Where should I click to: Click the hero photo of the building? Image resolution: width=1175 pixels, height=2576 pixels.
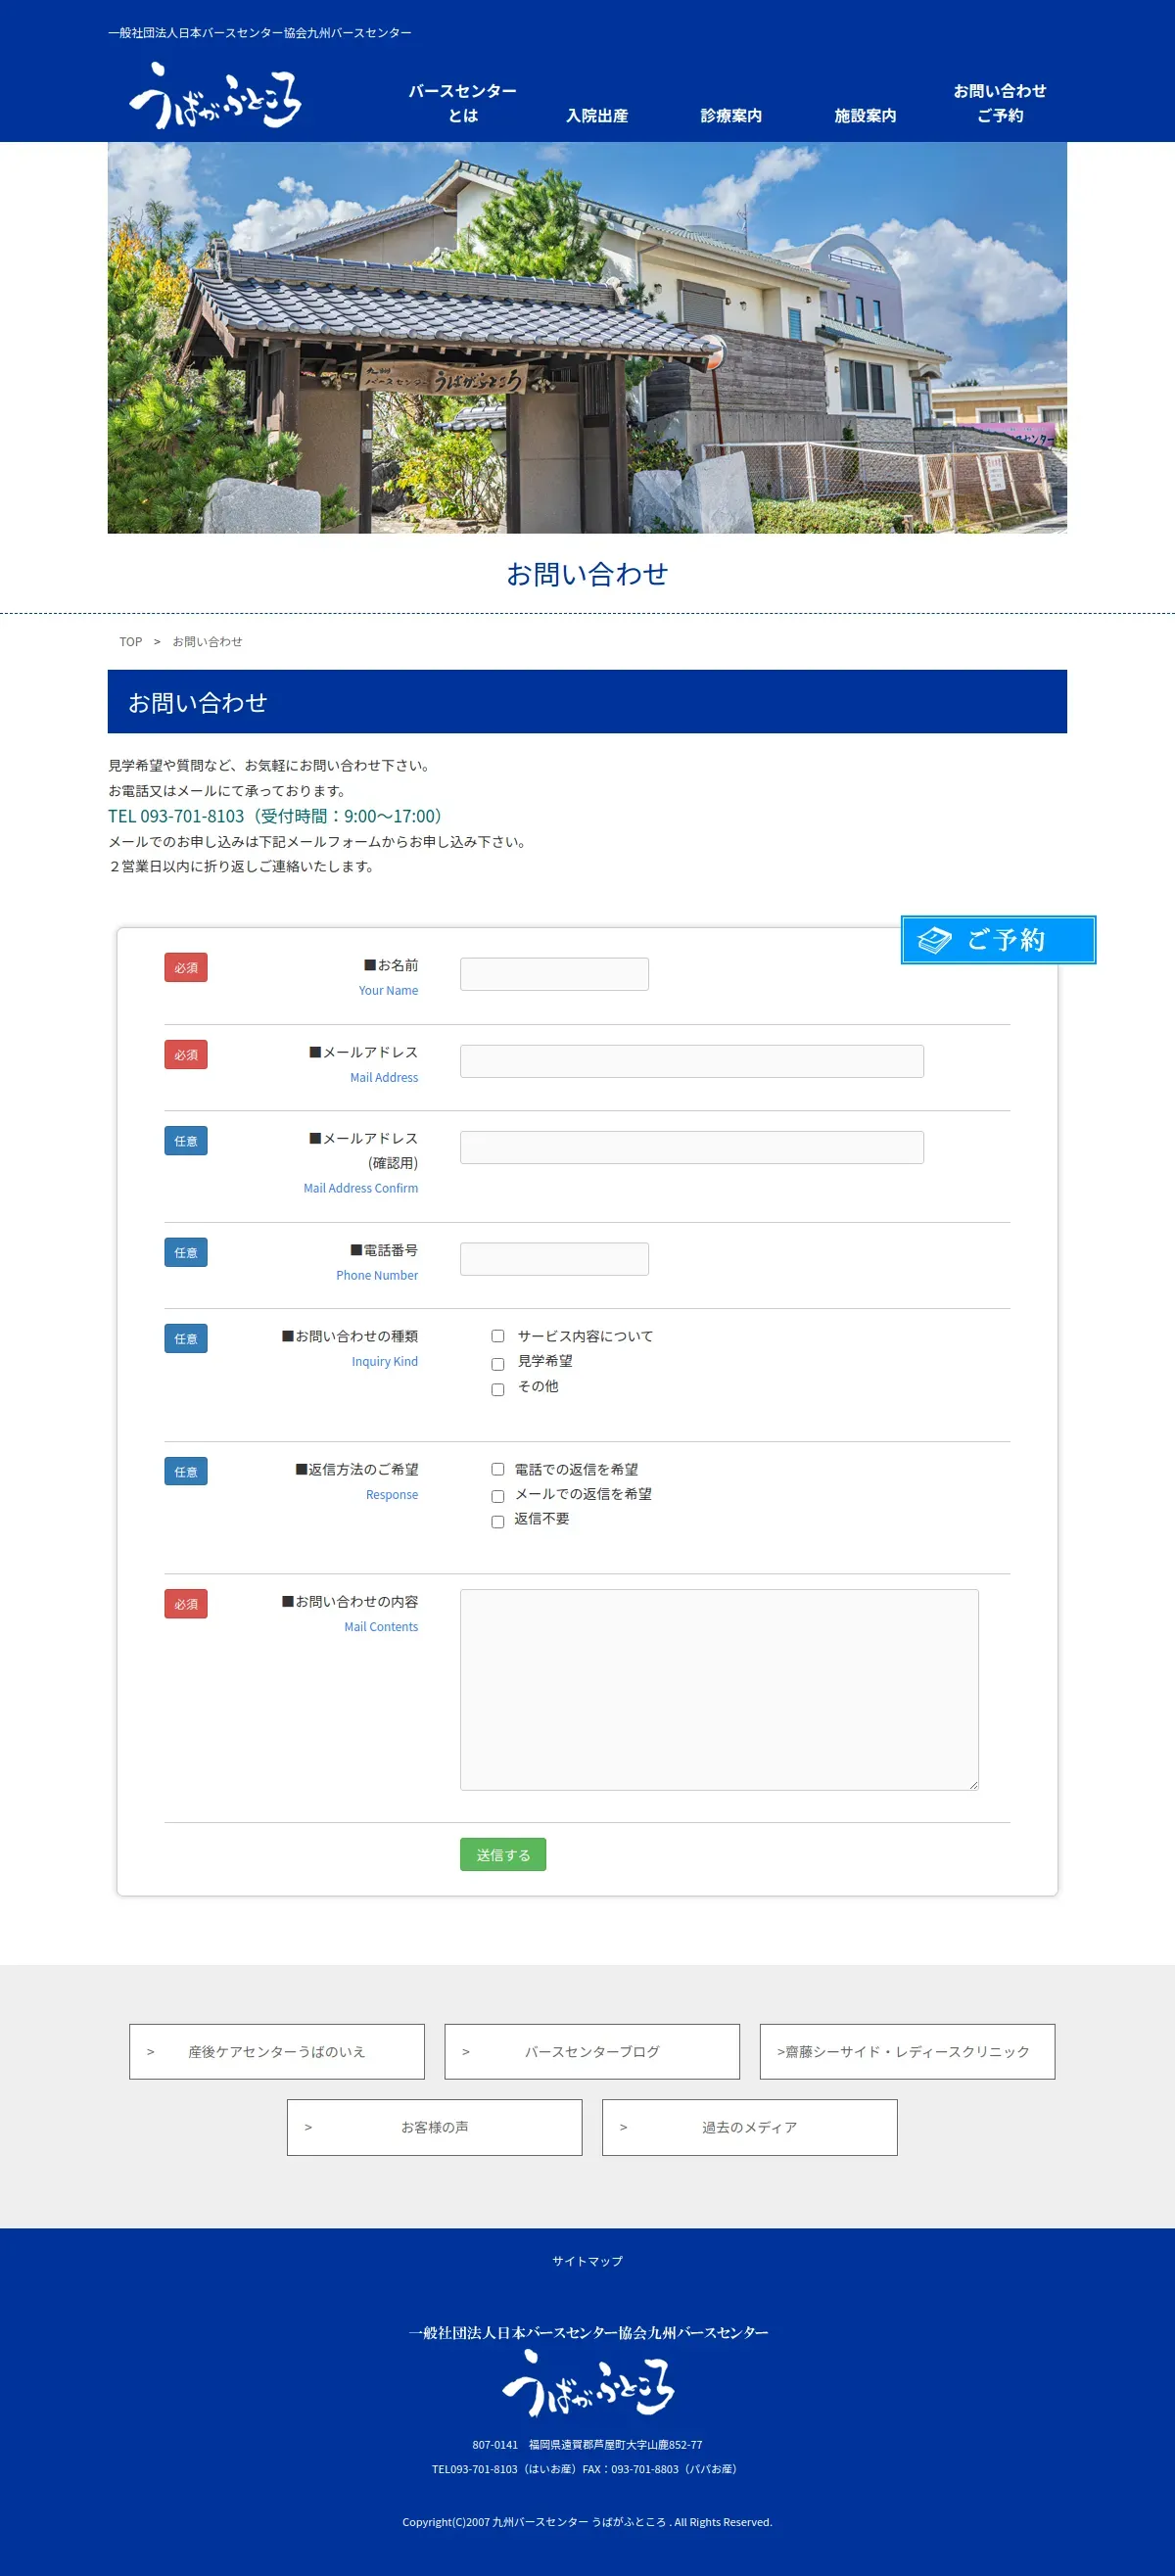pos(587,338)
